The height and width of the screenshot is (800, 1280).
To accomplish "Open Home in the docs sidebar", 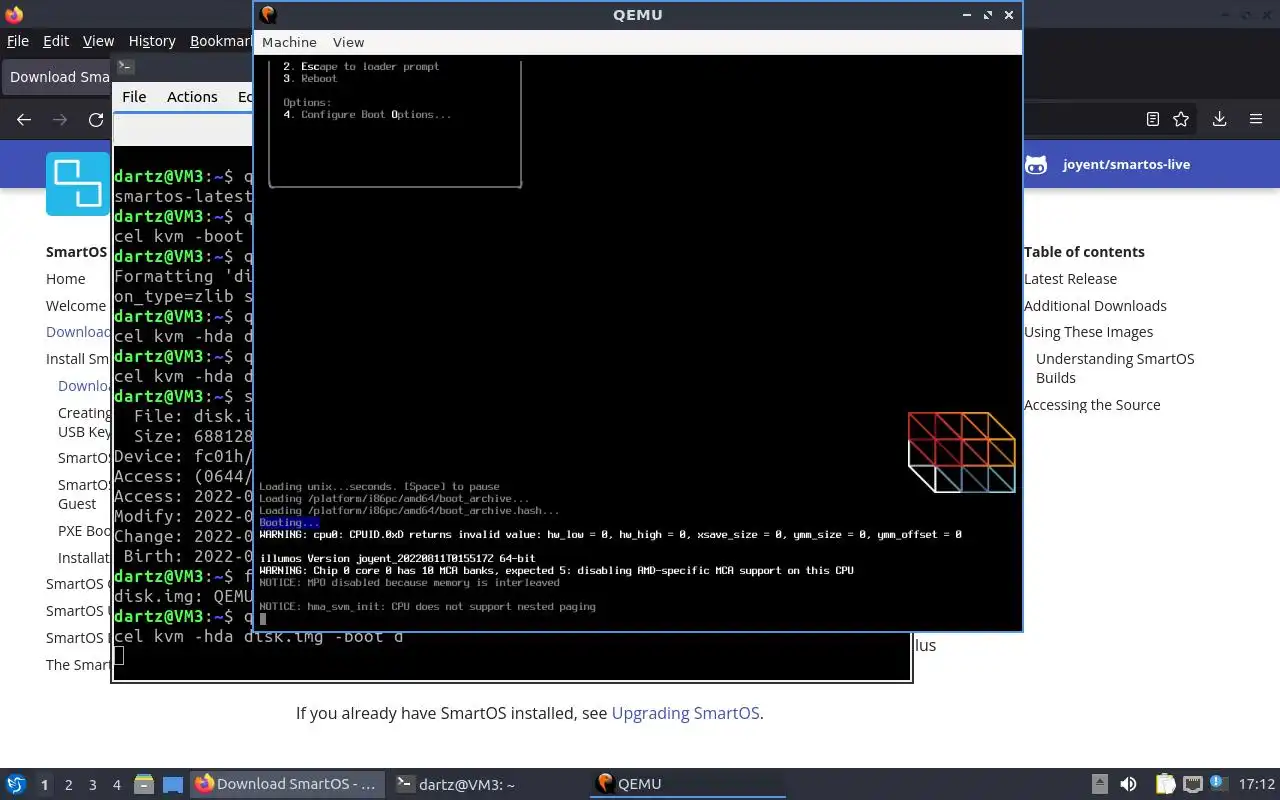I will (65, 279).
